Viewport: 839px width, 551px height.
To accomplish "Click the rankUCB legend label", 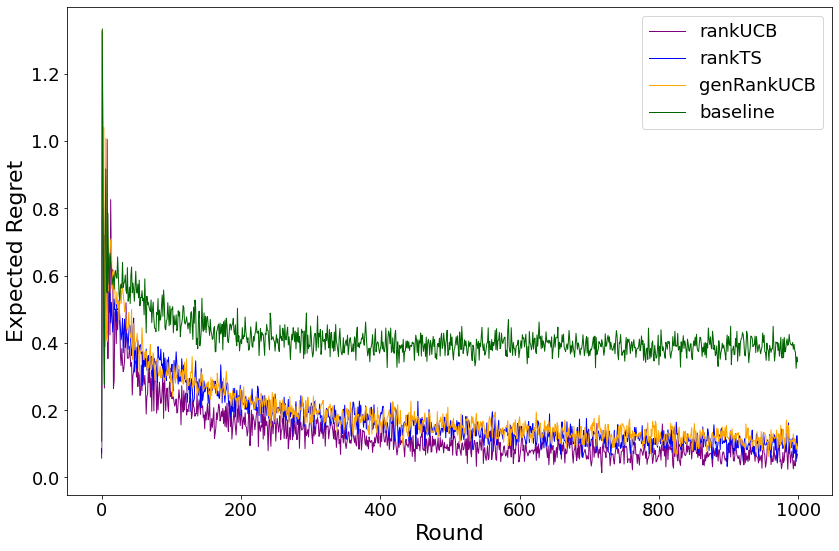I will [738, 31].
